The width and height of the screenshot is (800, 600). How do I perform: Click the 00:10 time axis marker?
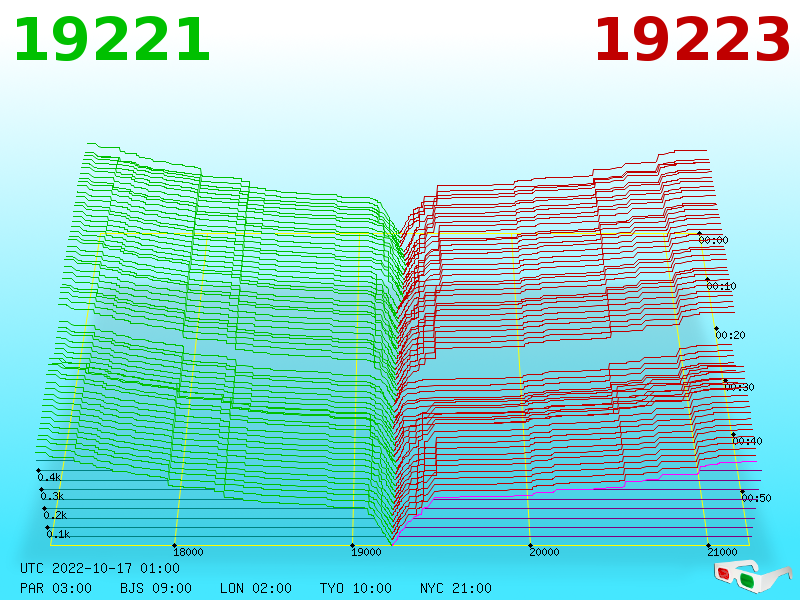pyautogui.click(x=721, y=286)
